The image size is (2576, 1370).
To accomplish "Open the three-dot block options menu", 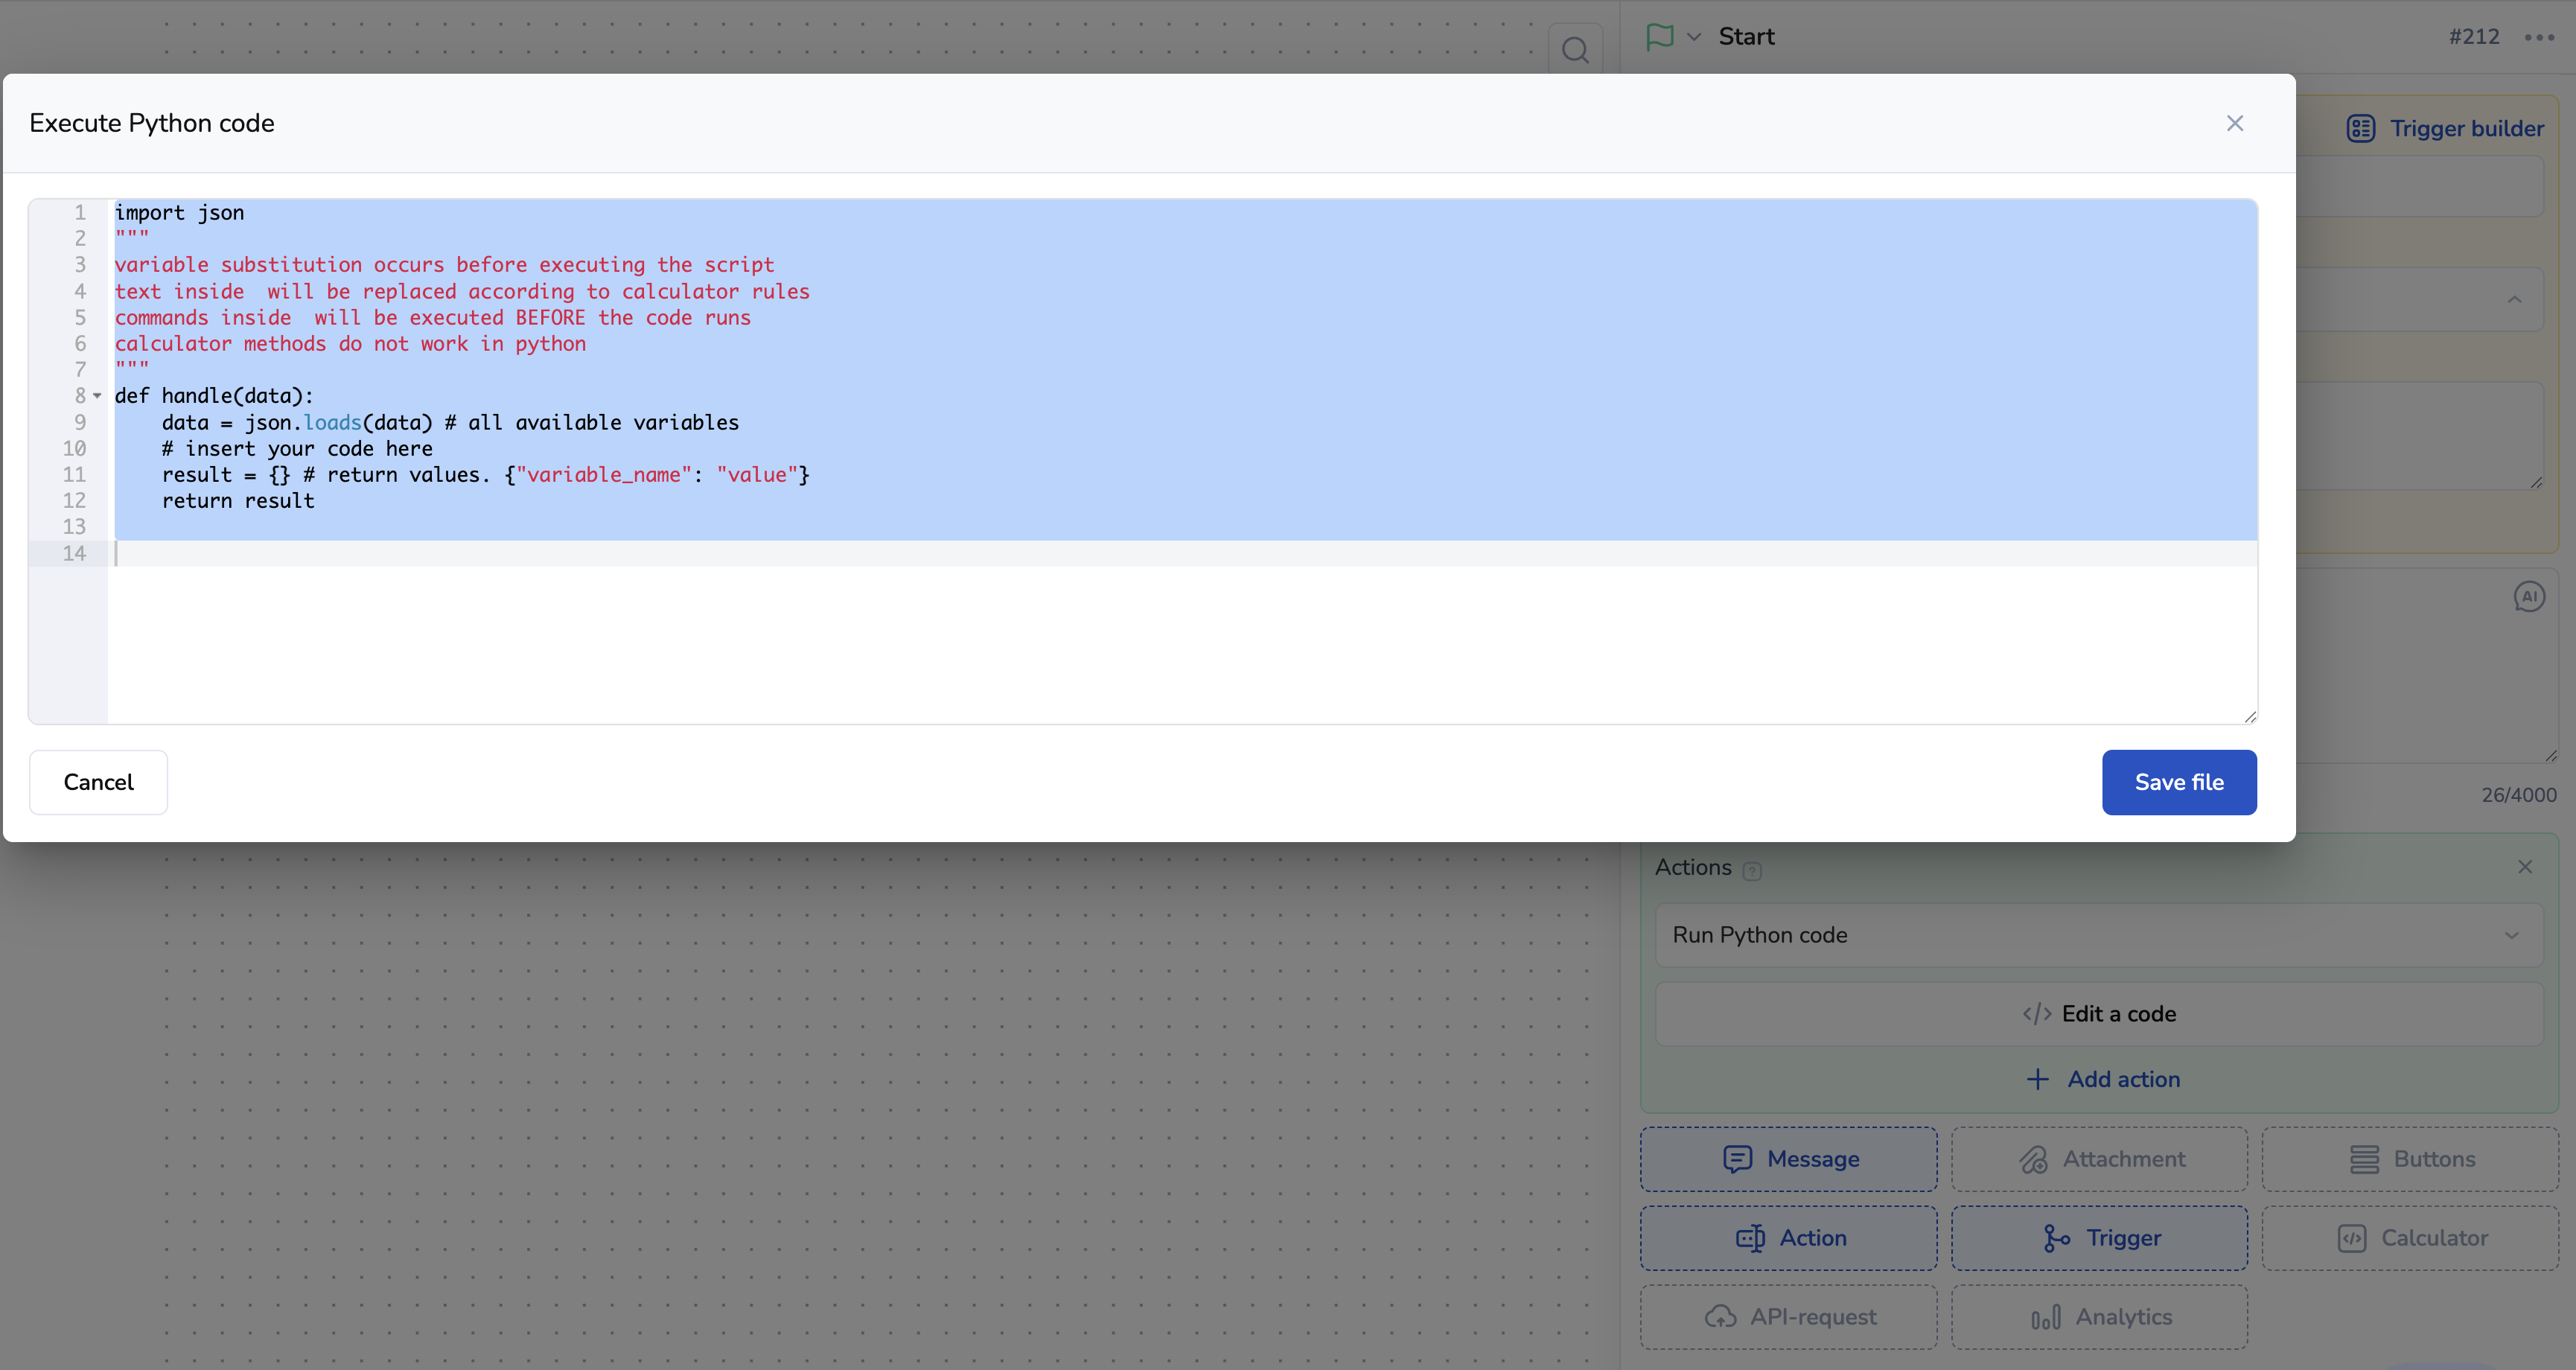I will [x=2538, y=37].
